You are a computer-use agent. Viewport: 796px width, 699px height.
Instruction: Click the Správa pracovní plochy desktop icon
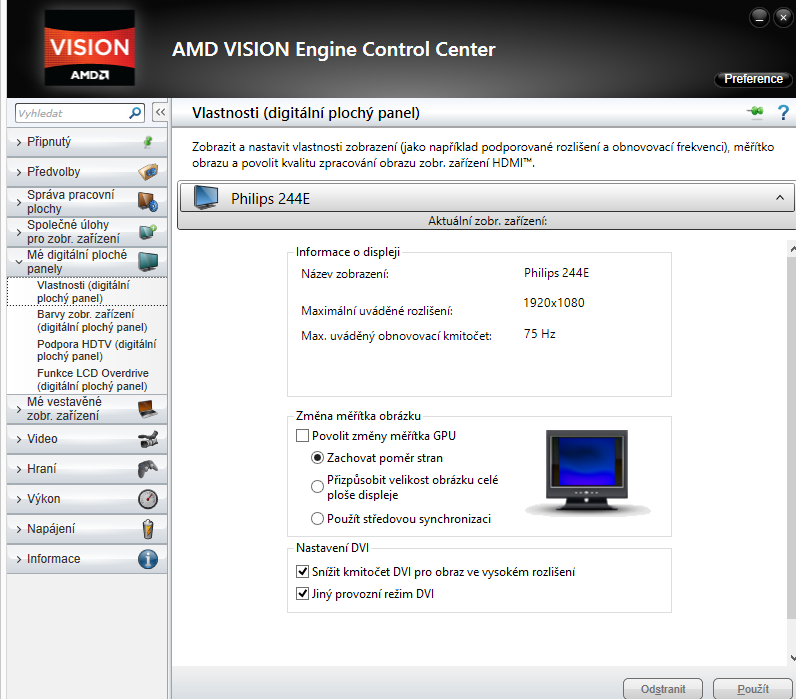pyautogui.click(x=148, y=202)
